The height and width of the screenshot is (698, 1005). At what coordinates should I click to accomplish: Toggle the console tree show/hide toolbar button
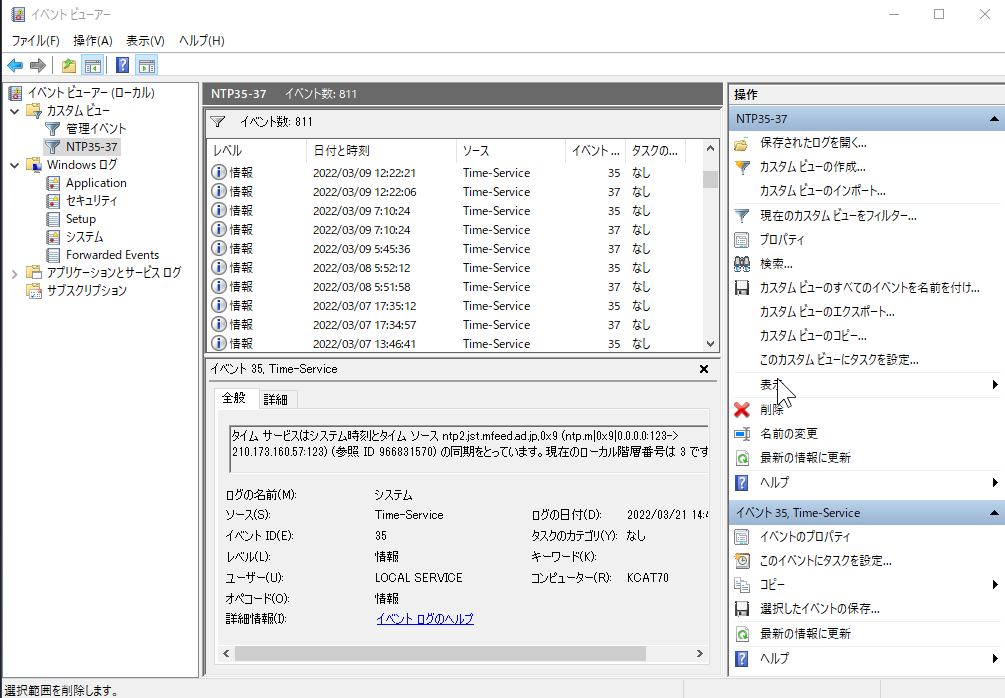(x=92, y=66)
